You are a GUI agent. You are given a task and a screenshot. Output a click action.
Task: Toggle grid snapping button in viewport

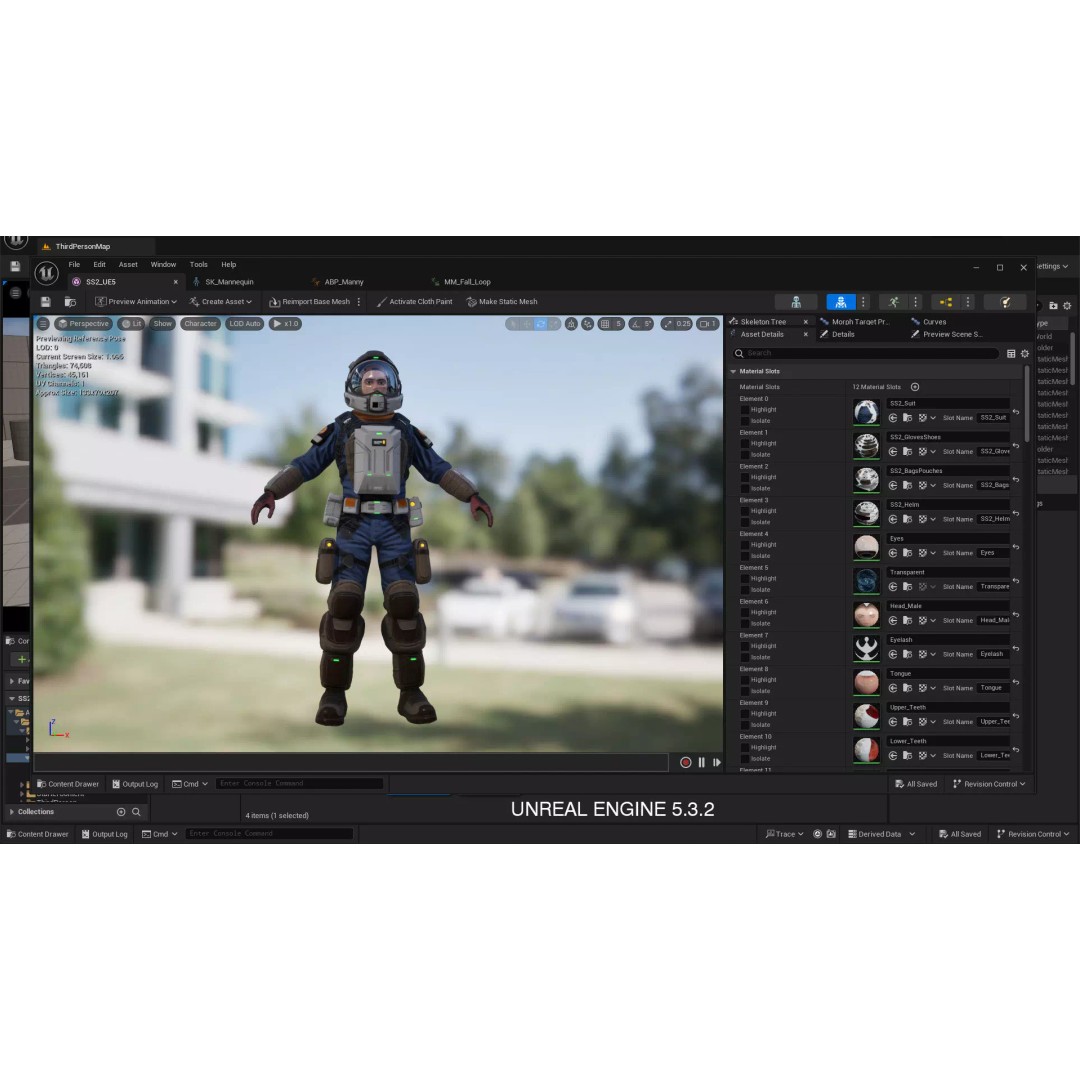click(604, 324)
